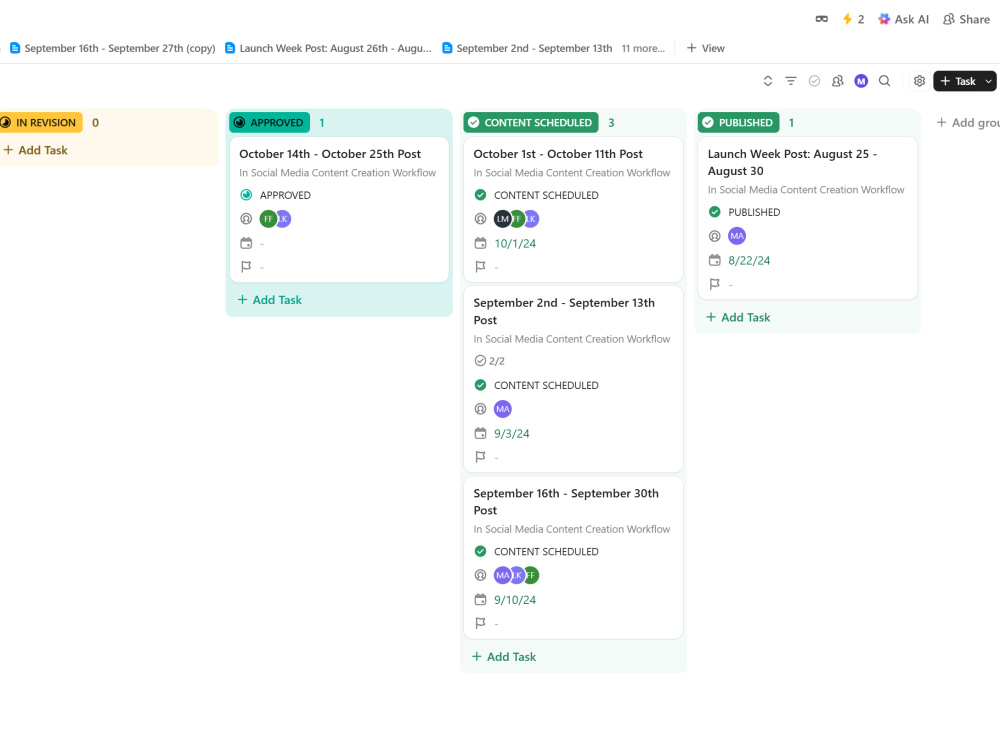Screen dimensions: 1000x750
Task: Click assignee icon on October 1st card
Action: click(480, 219)
